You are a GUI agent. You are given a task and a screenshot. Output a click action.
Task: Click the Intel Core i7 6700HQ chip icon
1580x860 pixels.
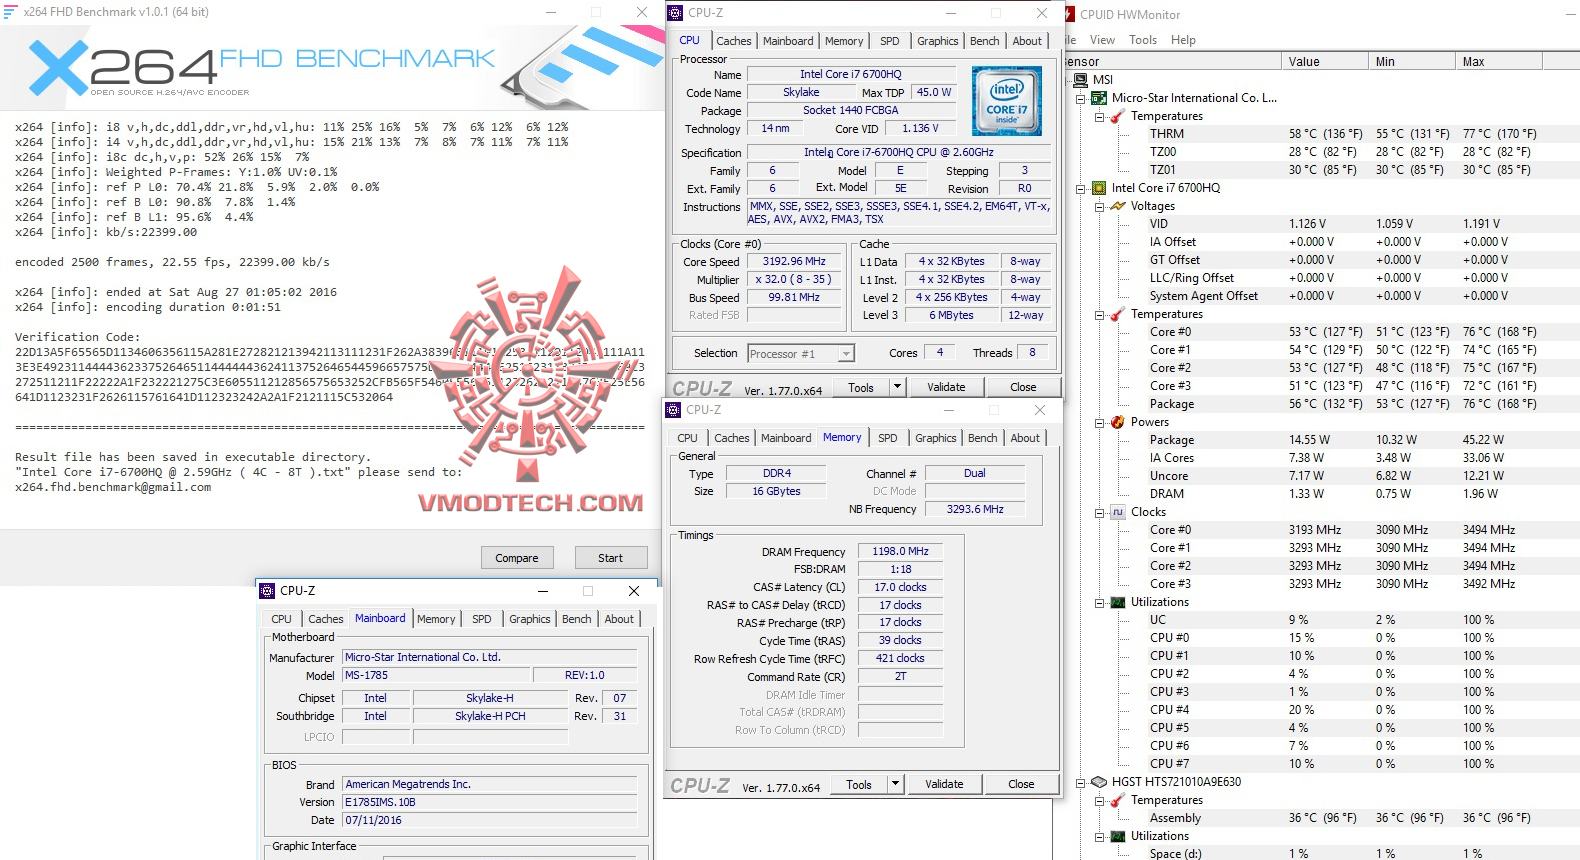click(1099, 188)
